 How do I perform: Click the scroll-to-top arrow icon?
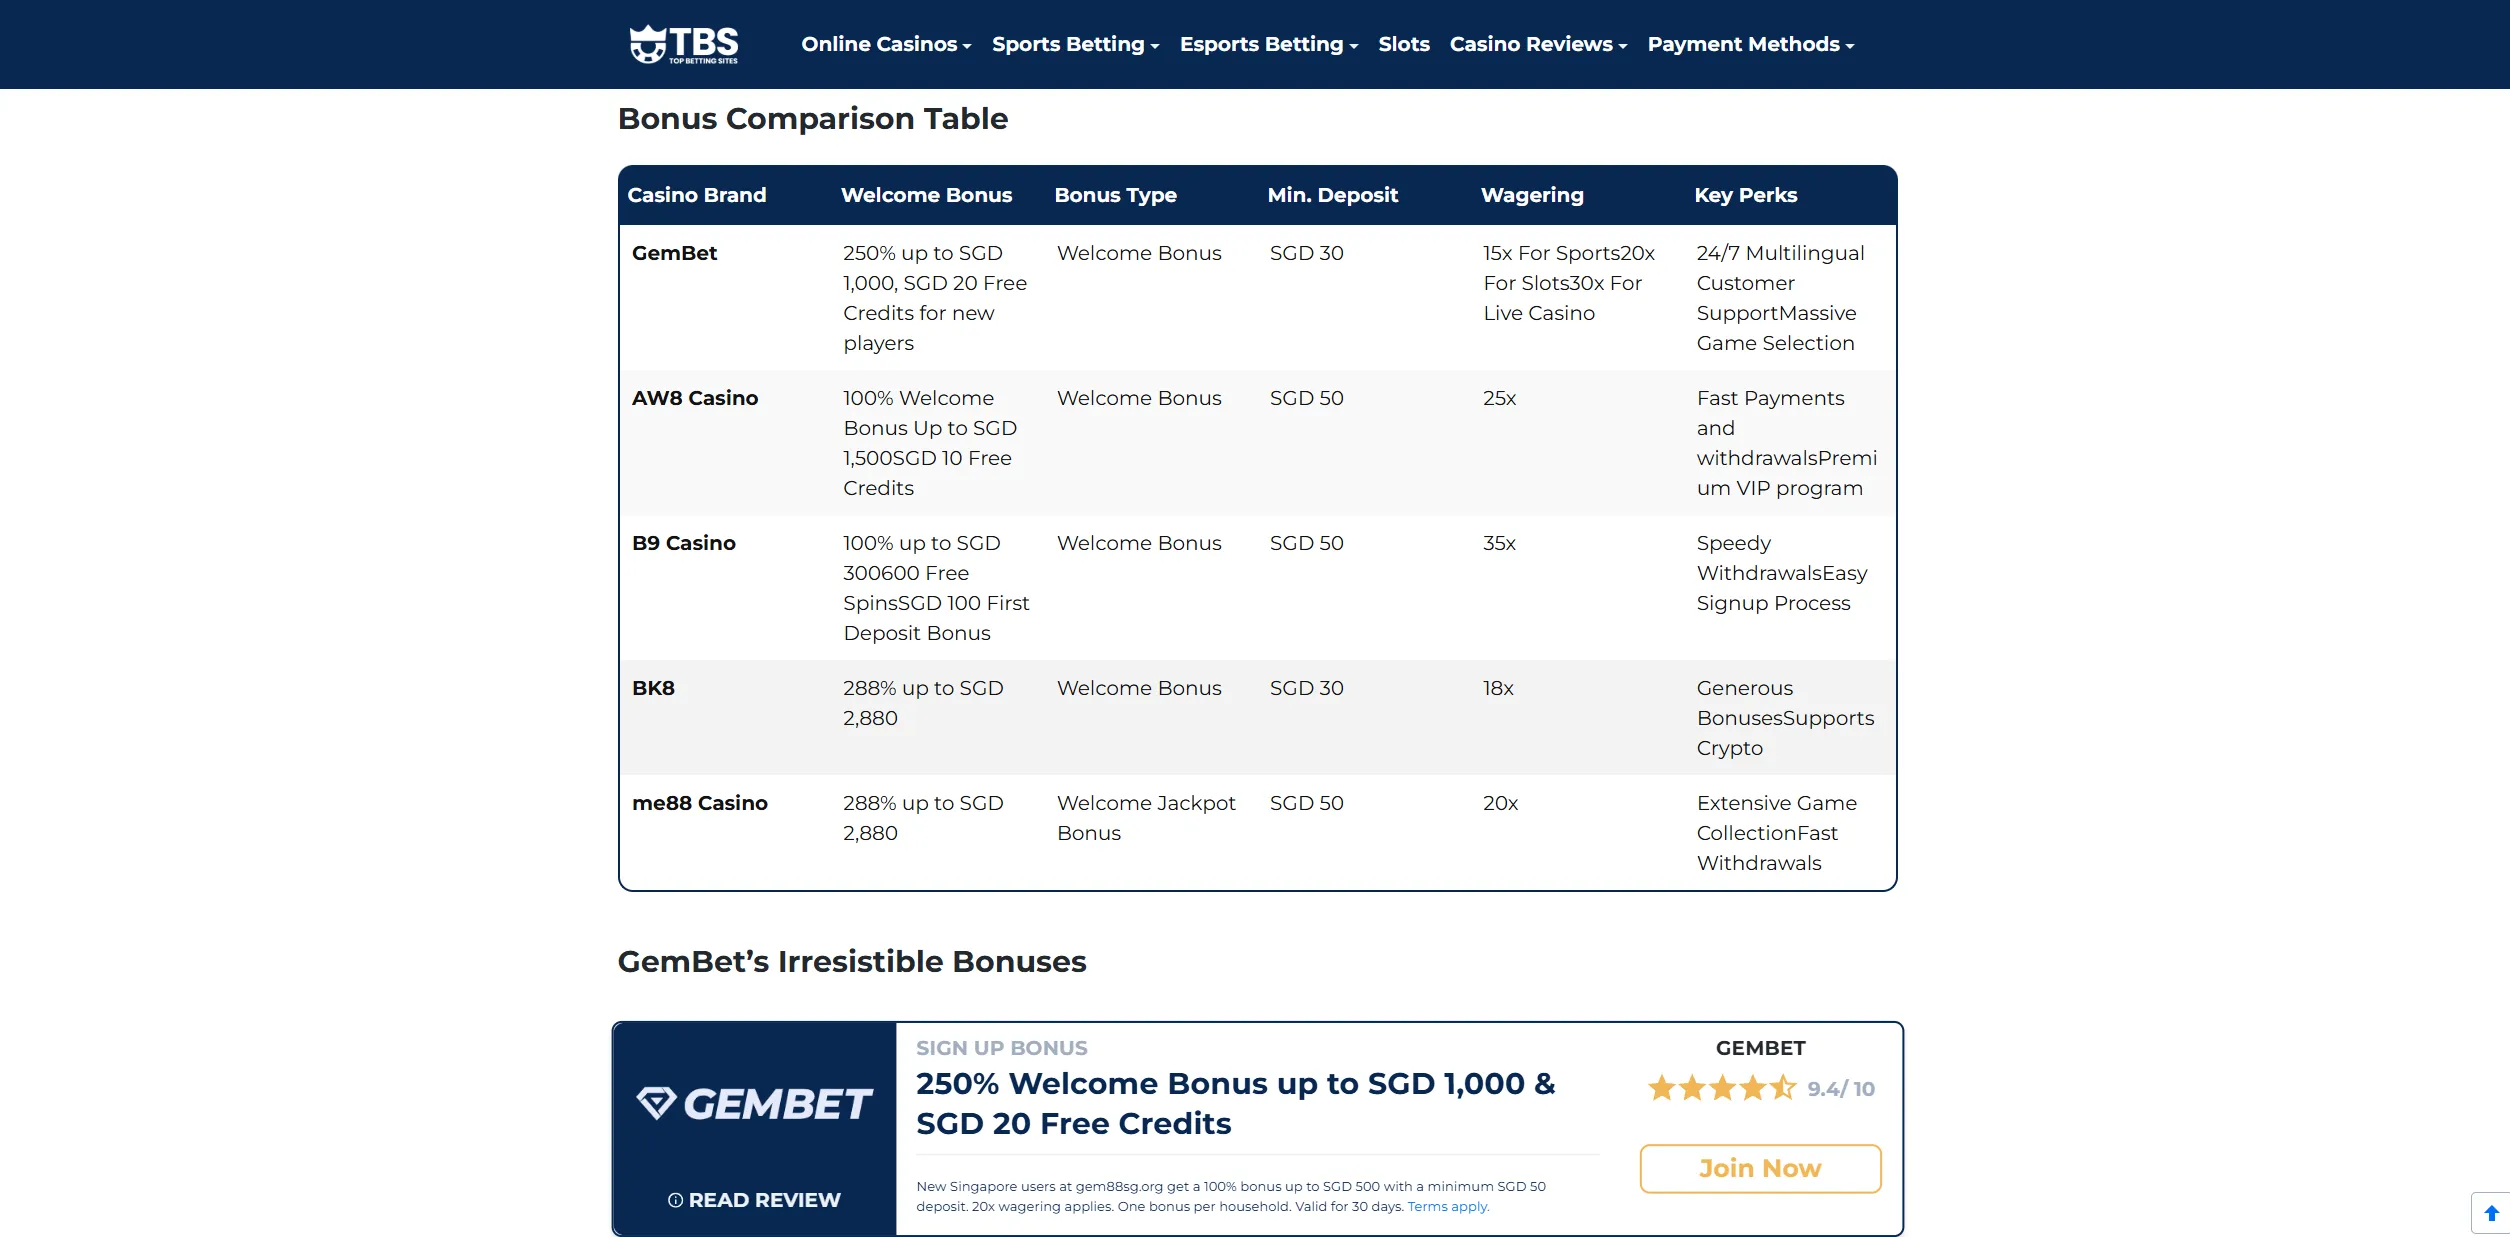(x=2491, y=1213)
